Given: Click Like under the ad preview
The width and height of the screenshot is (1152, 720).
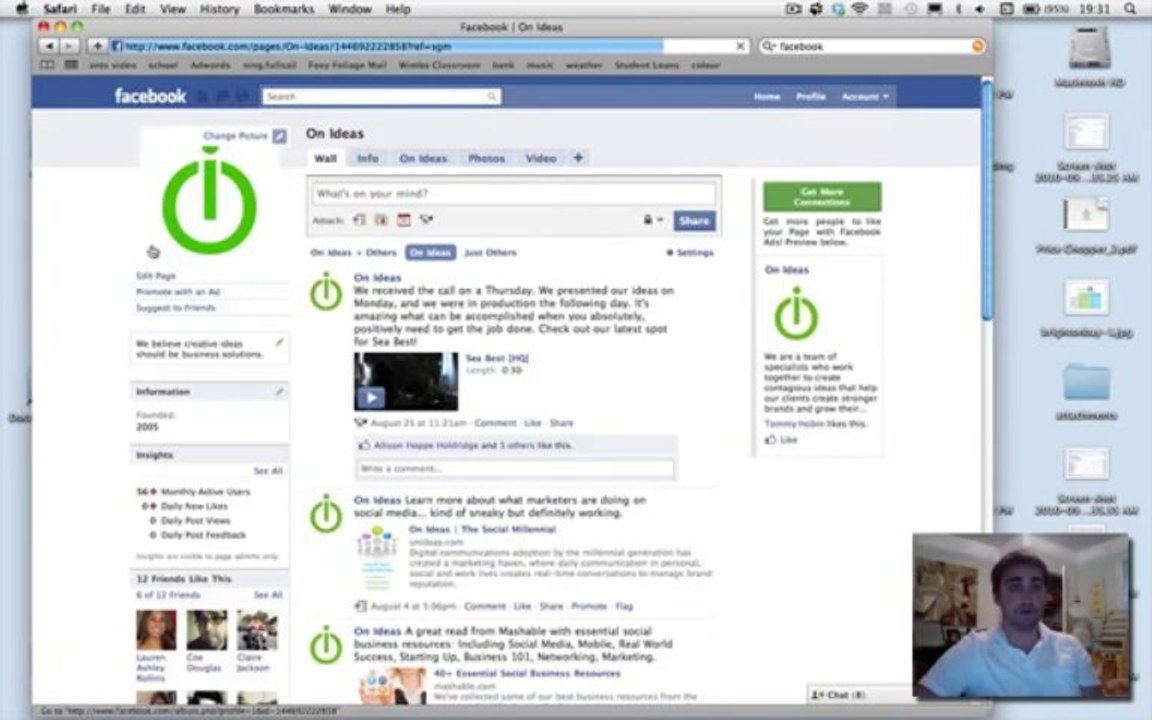Looking at the screenshot, I should click(x=788, y=439).
